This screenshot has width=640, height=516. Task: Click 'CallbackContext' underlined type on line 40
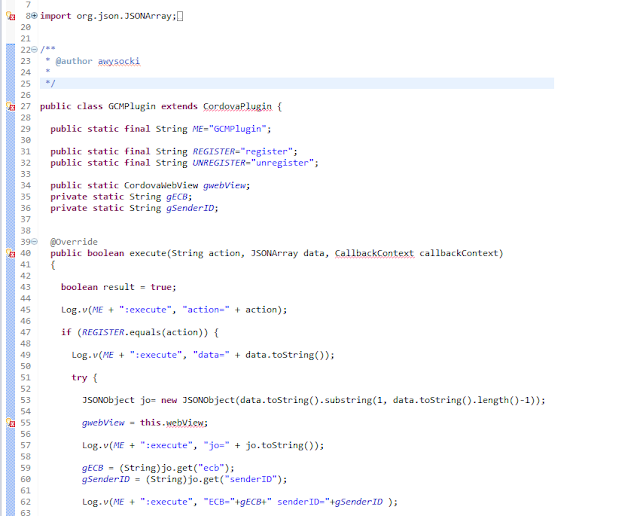(374, 253)
